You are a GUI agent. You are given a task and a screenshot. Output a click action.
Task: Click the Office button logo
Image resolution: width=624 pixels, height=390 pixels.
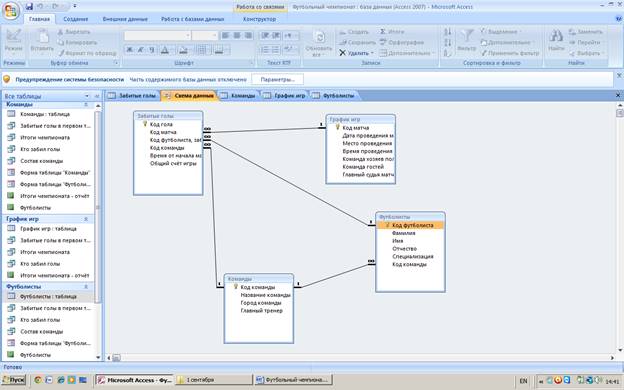[11, 11]
